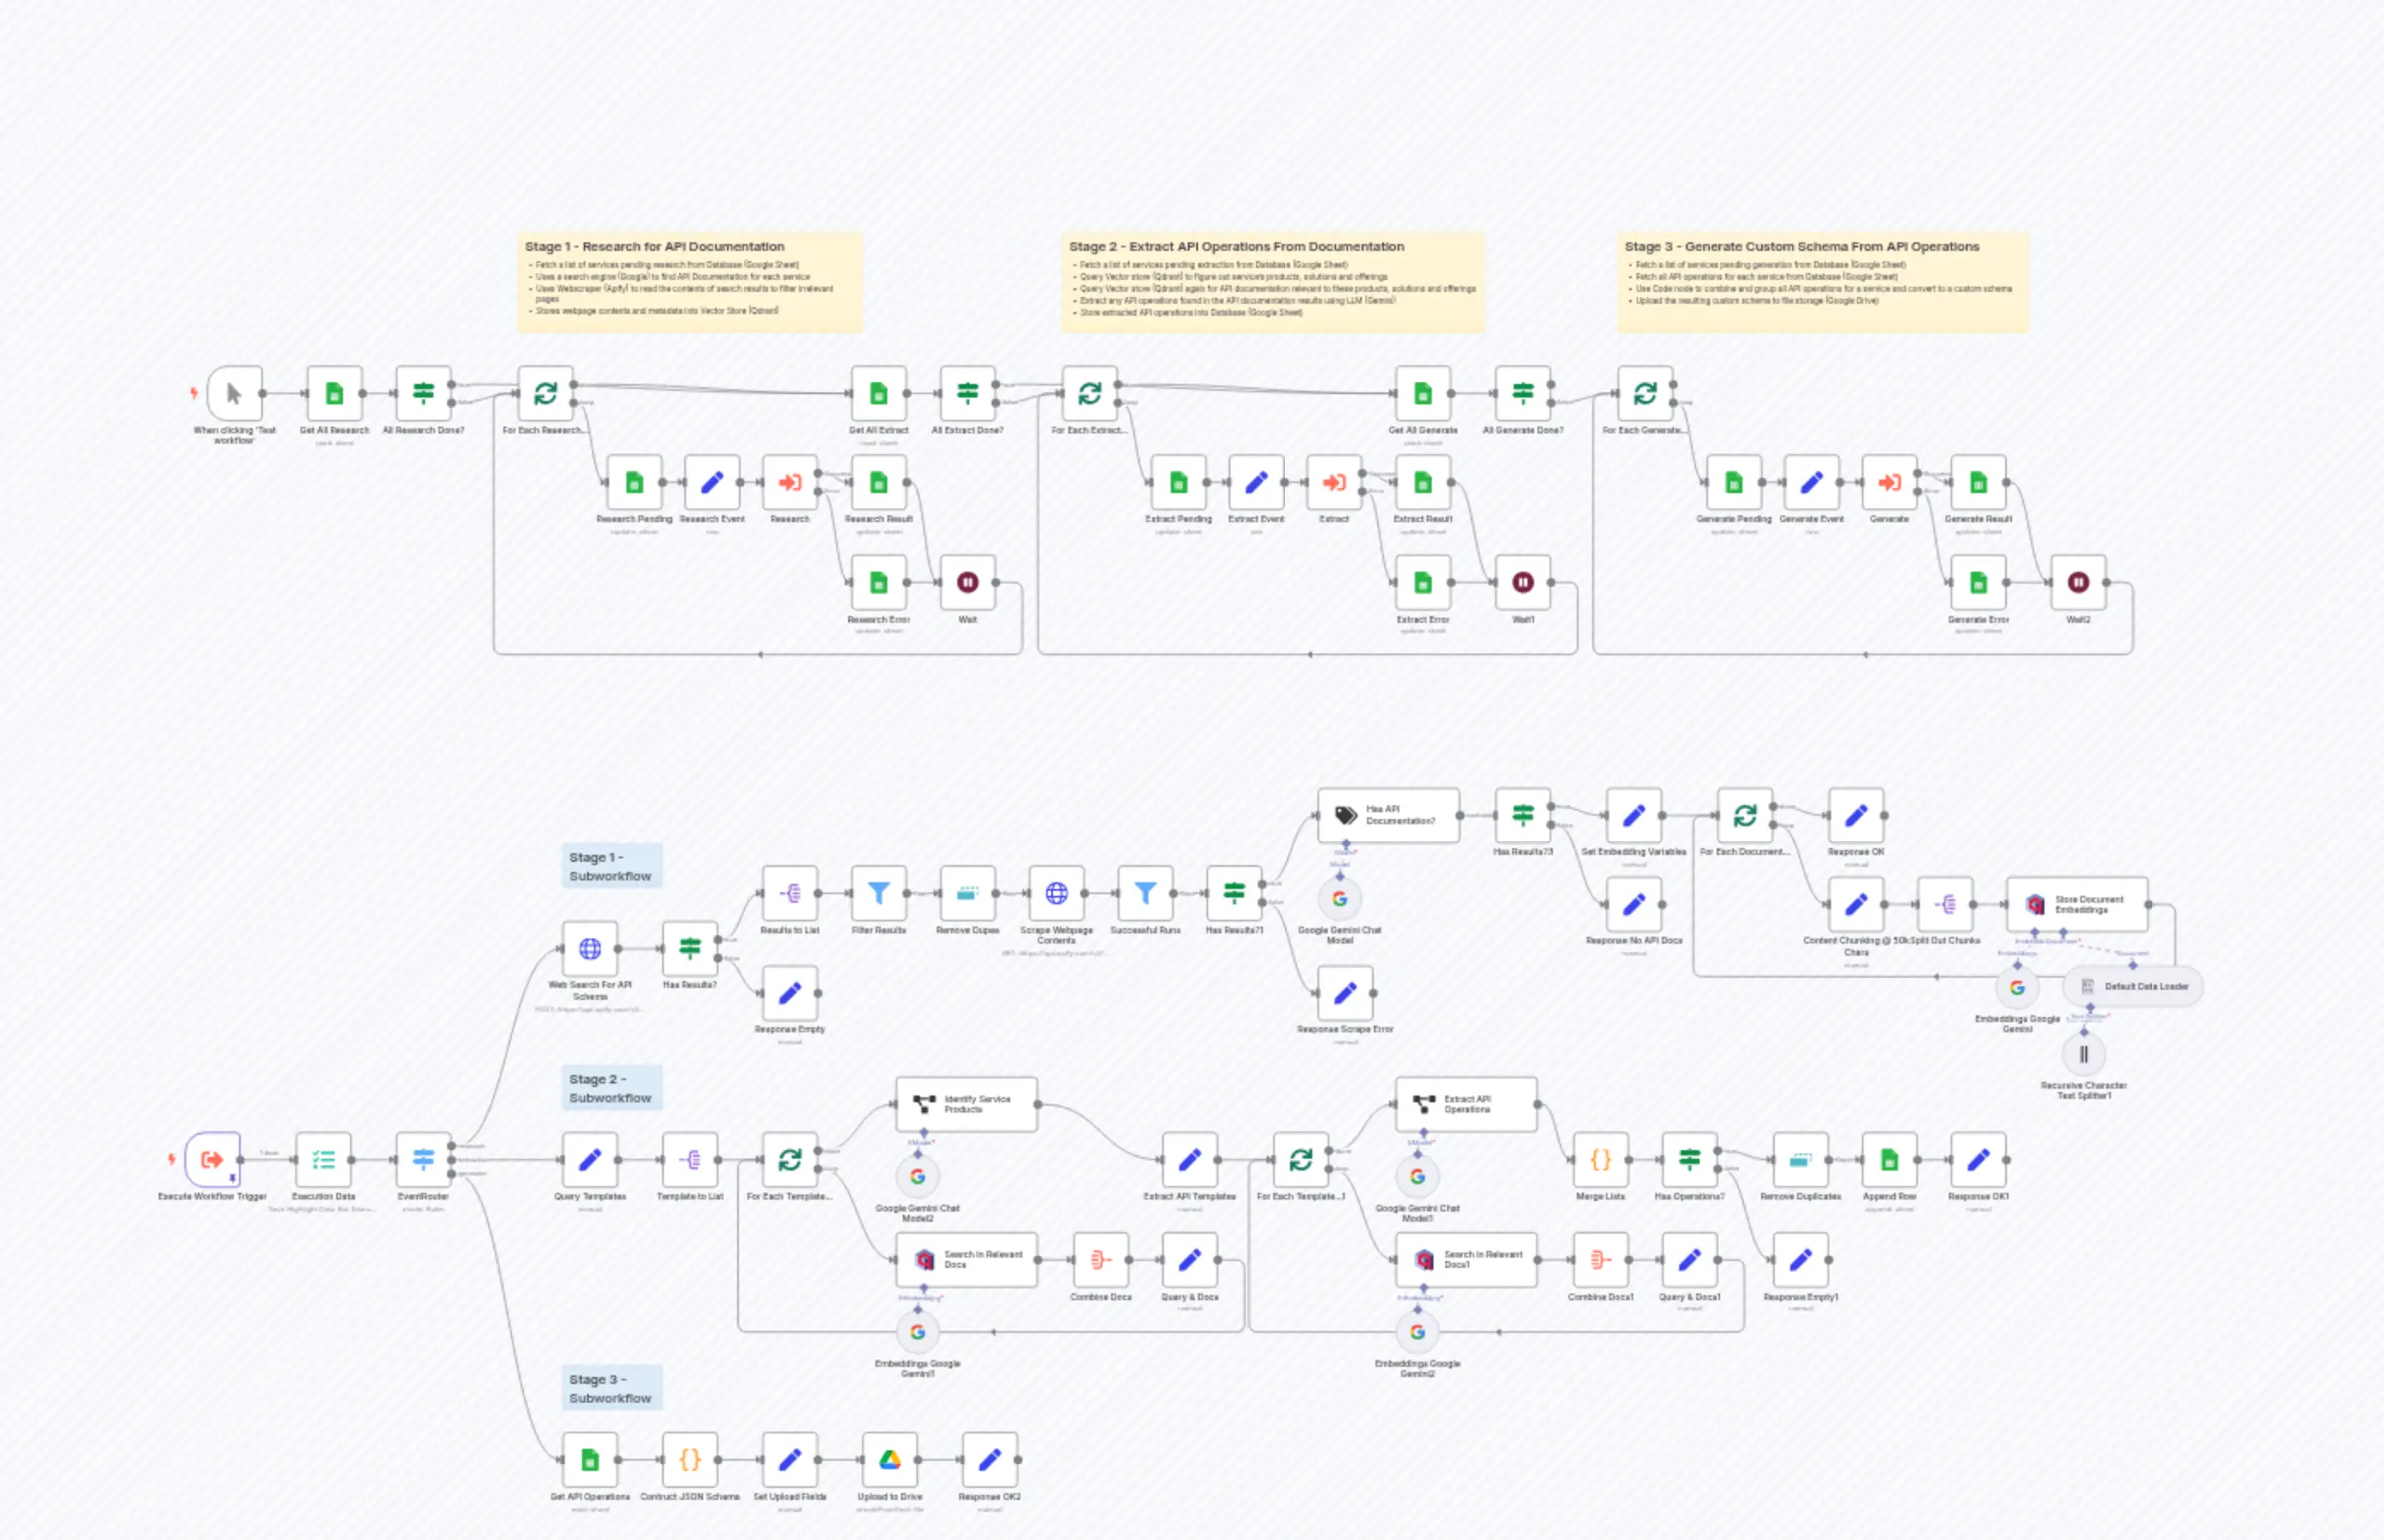Image resolution: width=2384 pixels, height=1540 pixels.
Task: Open Recursive Character Text Splitter1 node
Action: [2084, 1054]
